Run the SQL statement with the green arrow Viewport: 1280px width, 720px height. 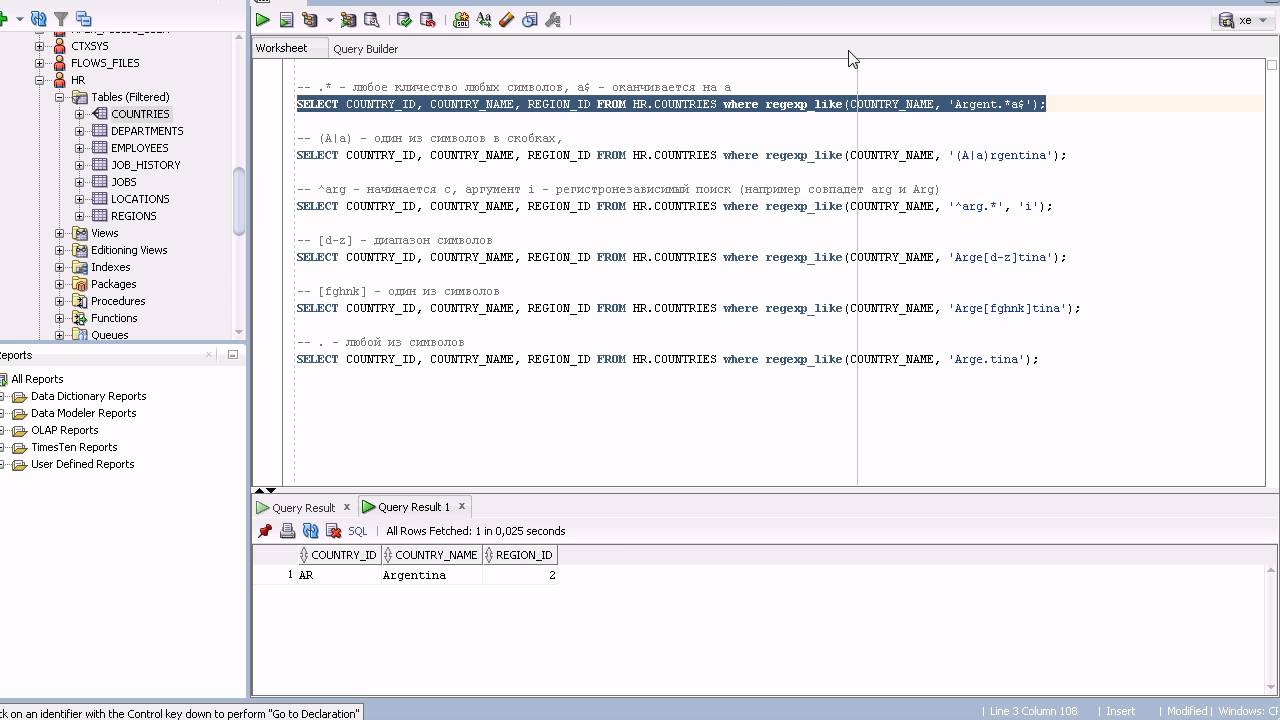click(x=263, y=19)
